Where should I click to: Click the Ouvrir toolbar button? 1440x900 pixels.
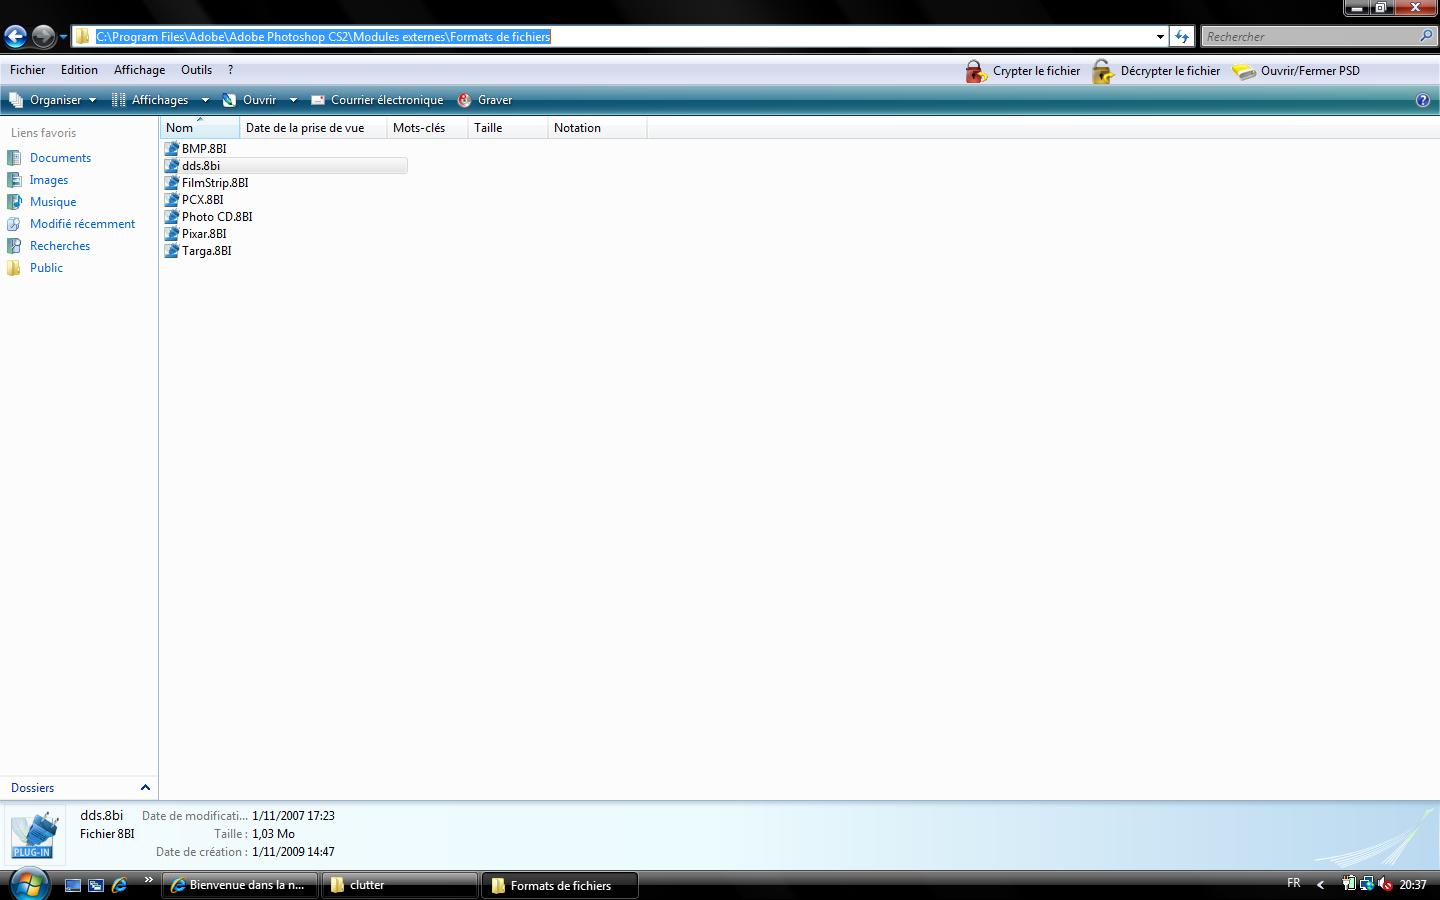pos(250,100)
